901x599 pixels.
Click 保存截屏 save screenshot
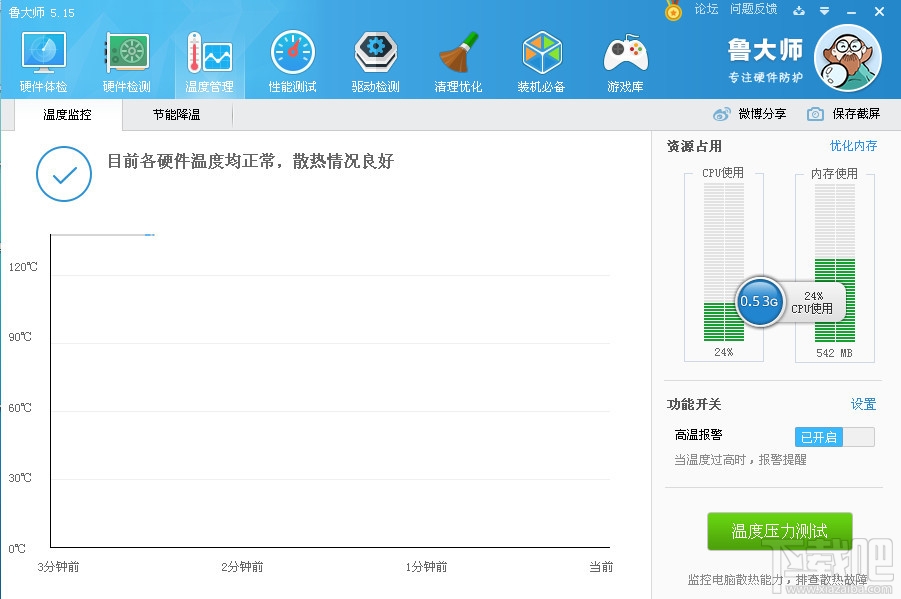coord(856,114)
